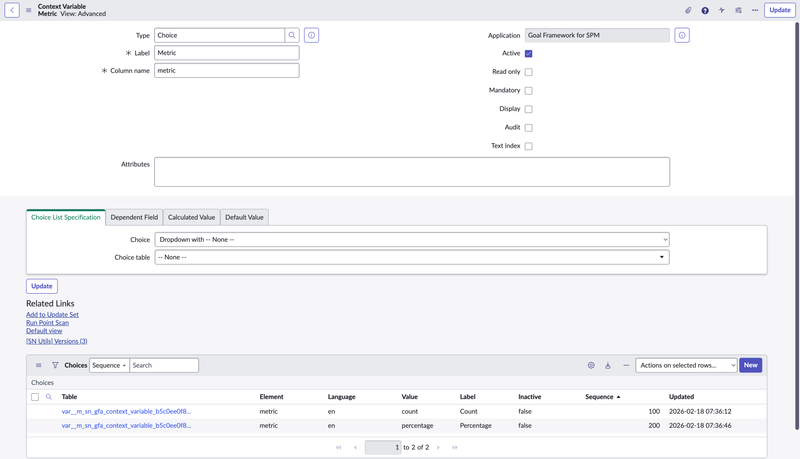Switch to the Calculated Value tab

191,217
